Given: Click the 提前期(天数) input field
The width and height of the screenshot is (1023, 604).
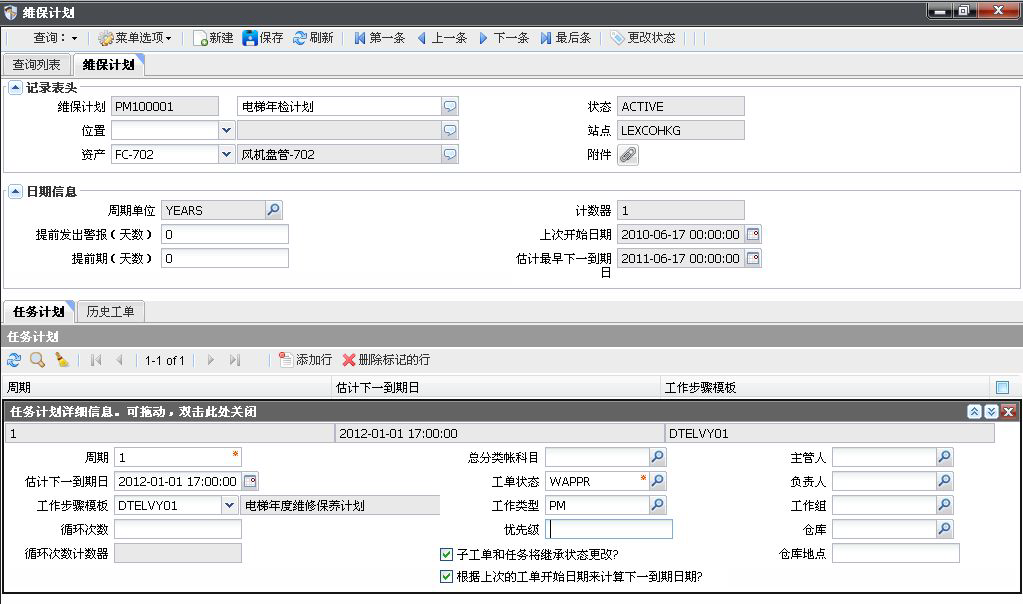Looking at the screenshot, I should (x=224, y=258).
